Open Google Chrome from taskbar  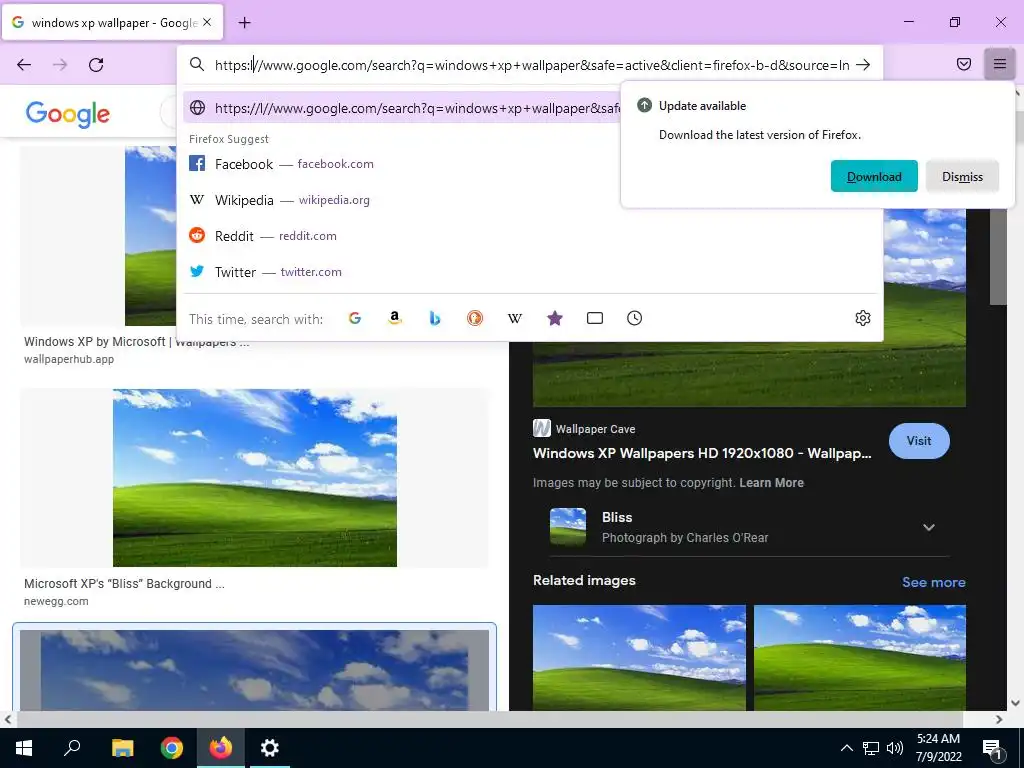pos(172,748)
